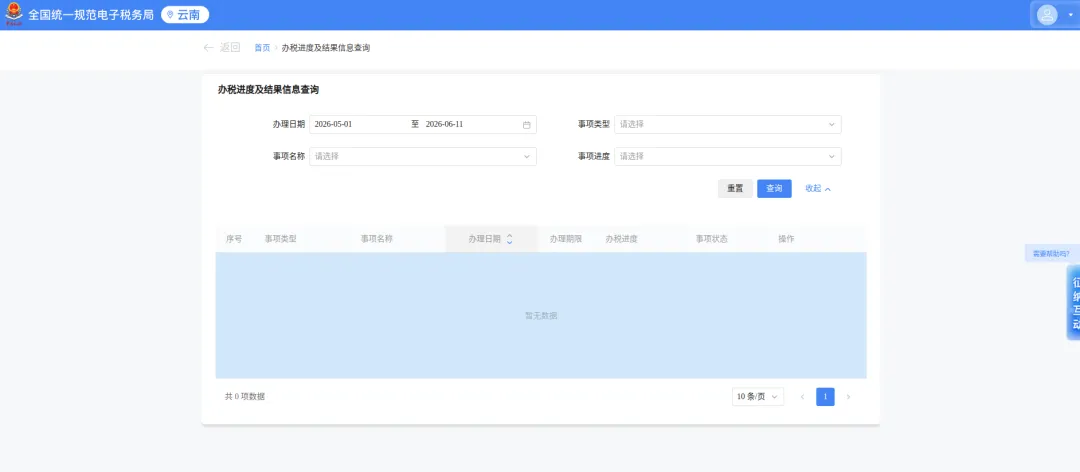Expand the user account dropdown arrow
Viewport: 1080px width, 472px height.
point(1070,14)
